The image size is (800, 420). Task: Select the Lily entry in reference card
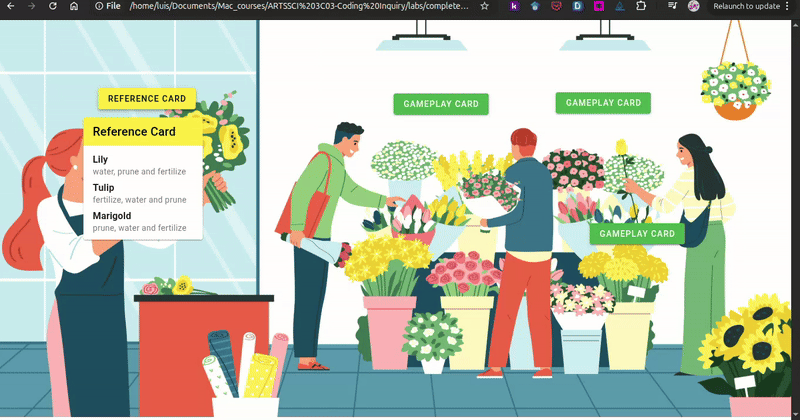click(x=100, y=159)
